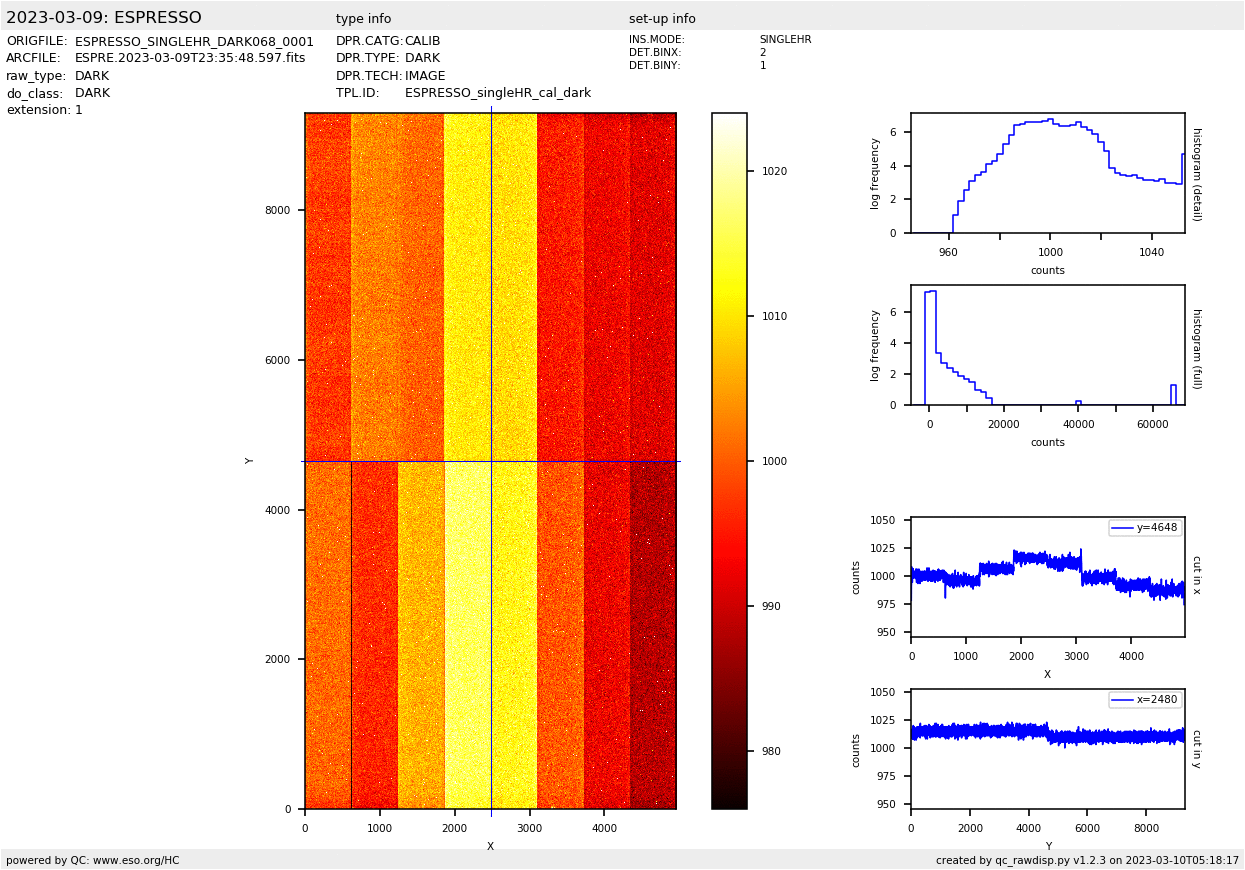1245x870 pixels.
Task: Select the TPL.ID value ESPRESSO_singleHR_cal_dark
Action: coord(497,93)
